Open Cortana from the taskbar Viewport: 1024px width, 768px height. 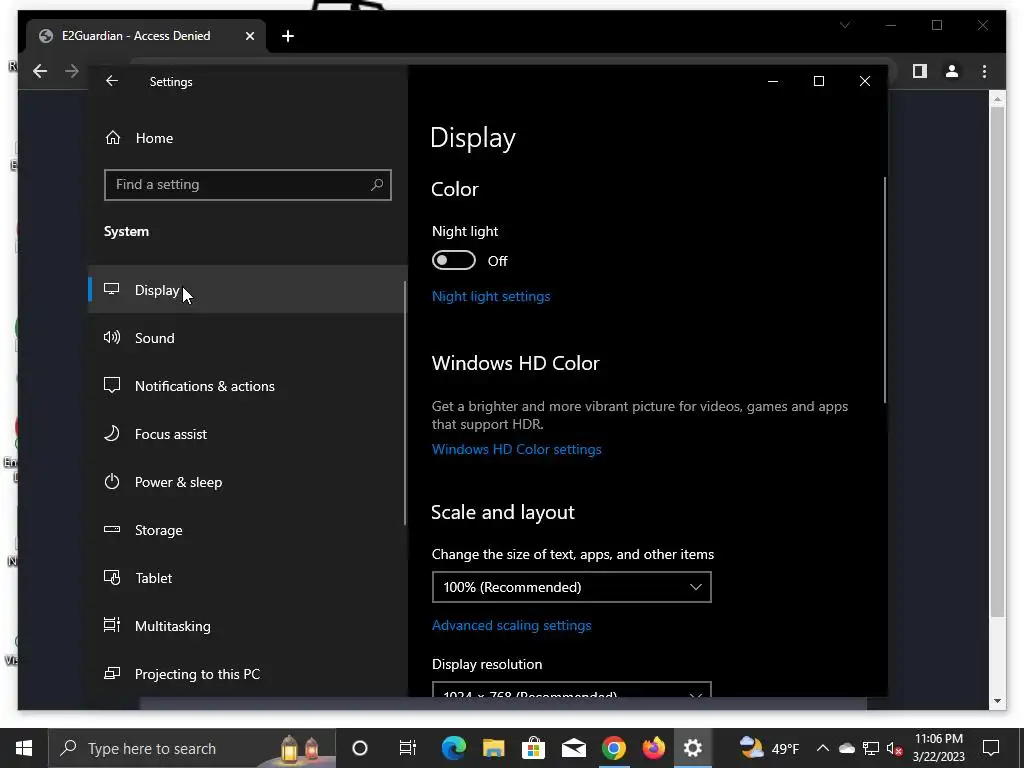360,748
